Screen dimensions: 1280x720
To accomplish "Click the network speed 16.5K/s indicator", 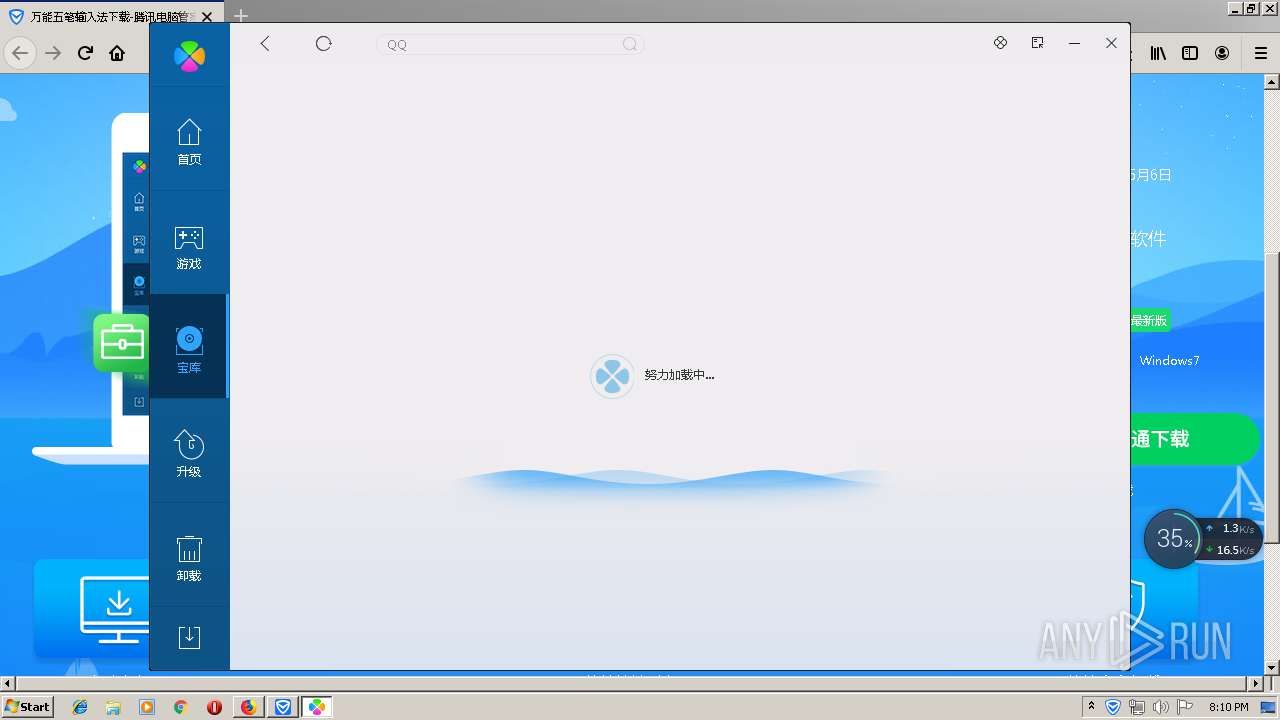I will (x=1231, y=550).
